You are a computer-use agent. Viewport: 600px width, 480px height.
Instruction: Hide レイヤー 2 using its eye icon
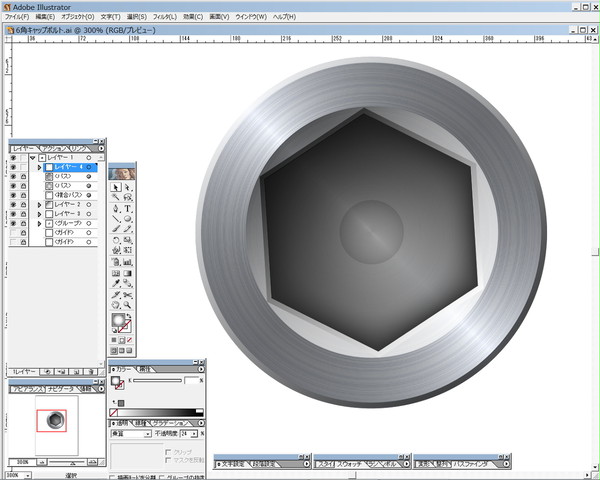click(13, 205)
